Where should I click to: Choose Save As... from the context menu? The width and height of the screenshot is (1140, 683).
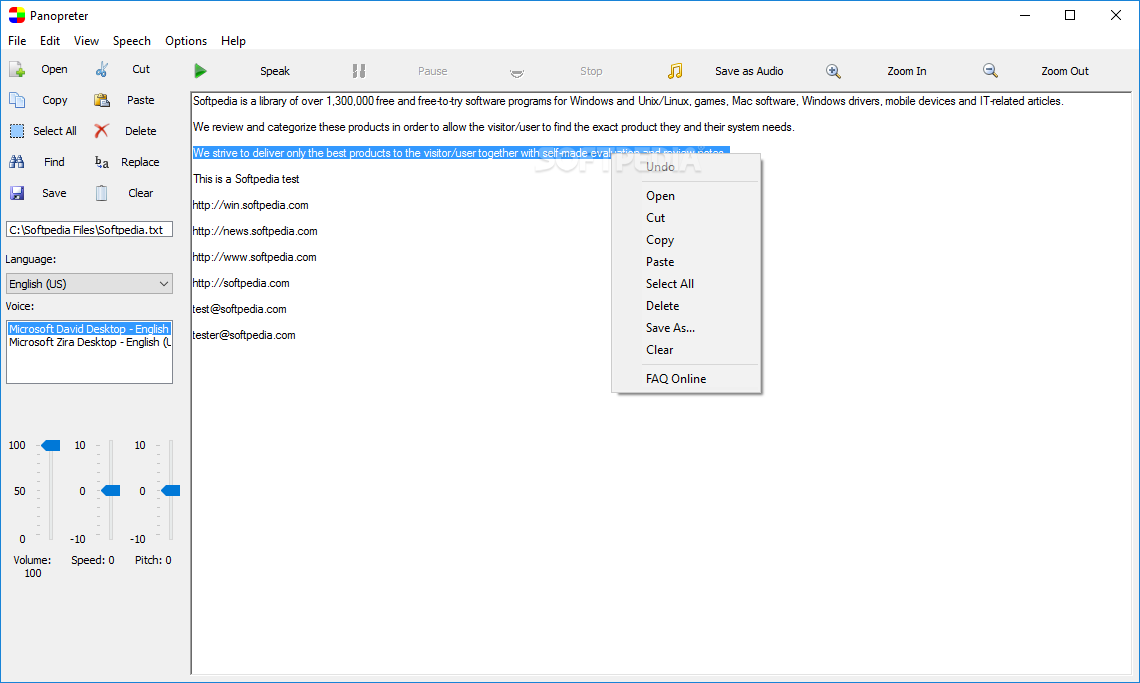[686, 327]
